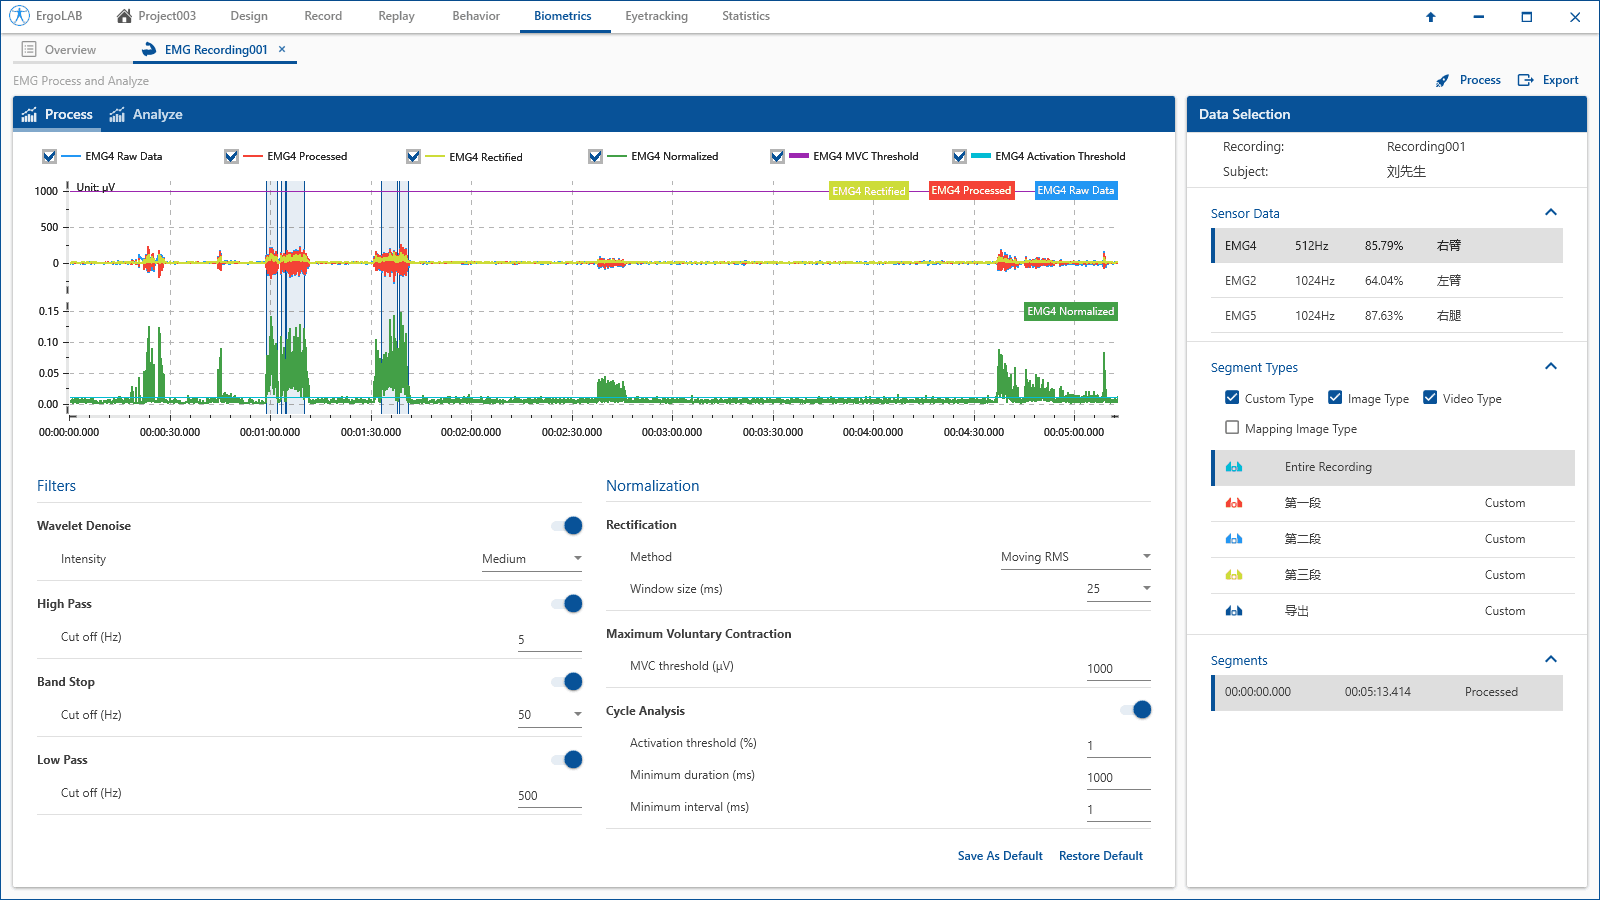Click the Project003 home icon
1600x900 pixels.
click(124, 16)
